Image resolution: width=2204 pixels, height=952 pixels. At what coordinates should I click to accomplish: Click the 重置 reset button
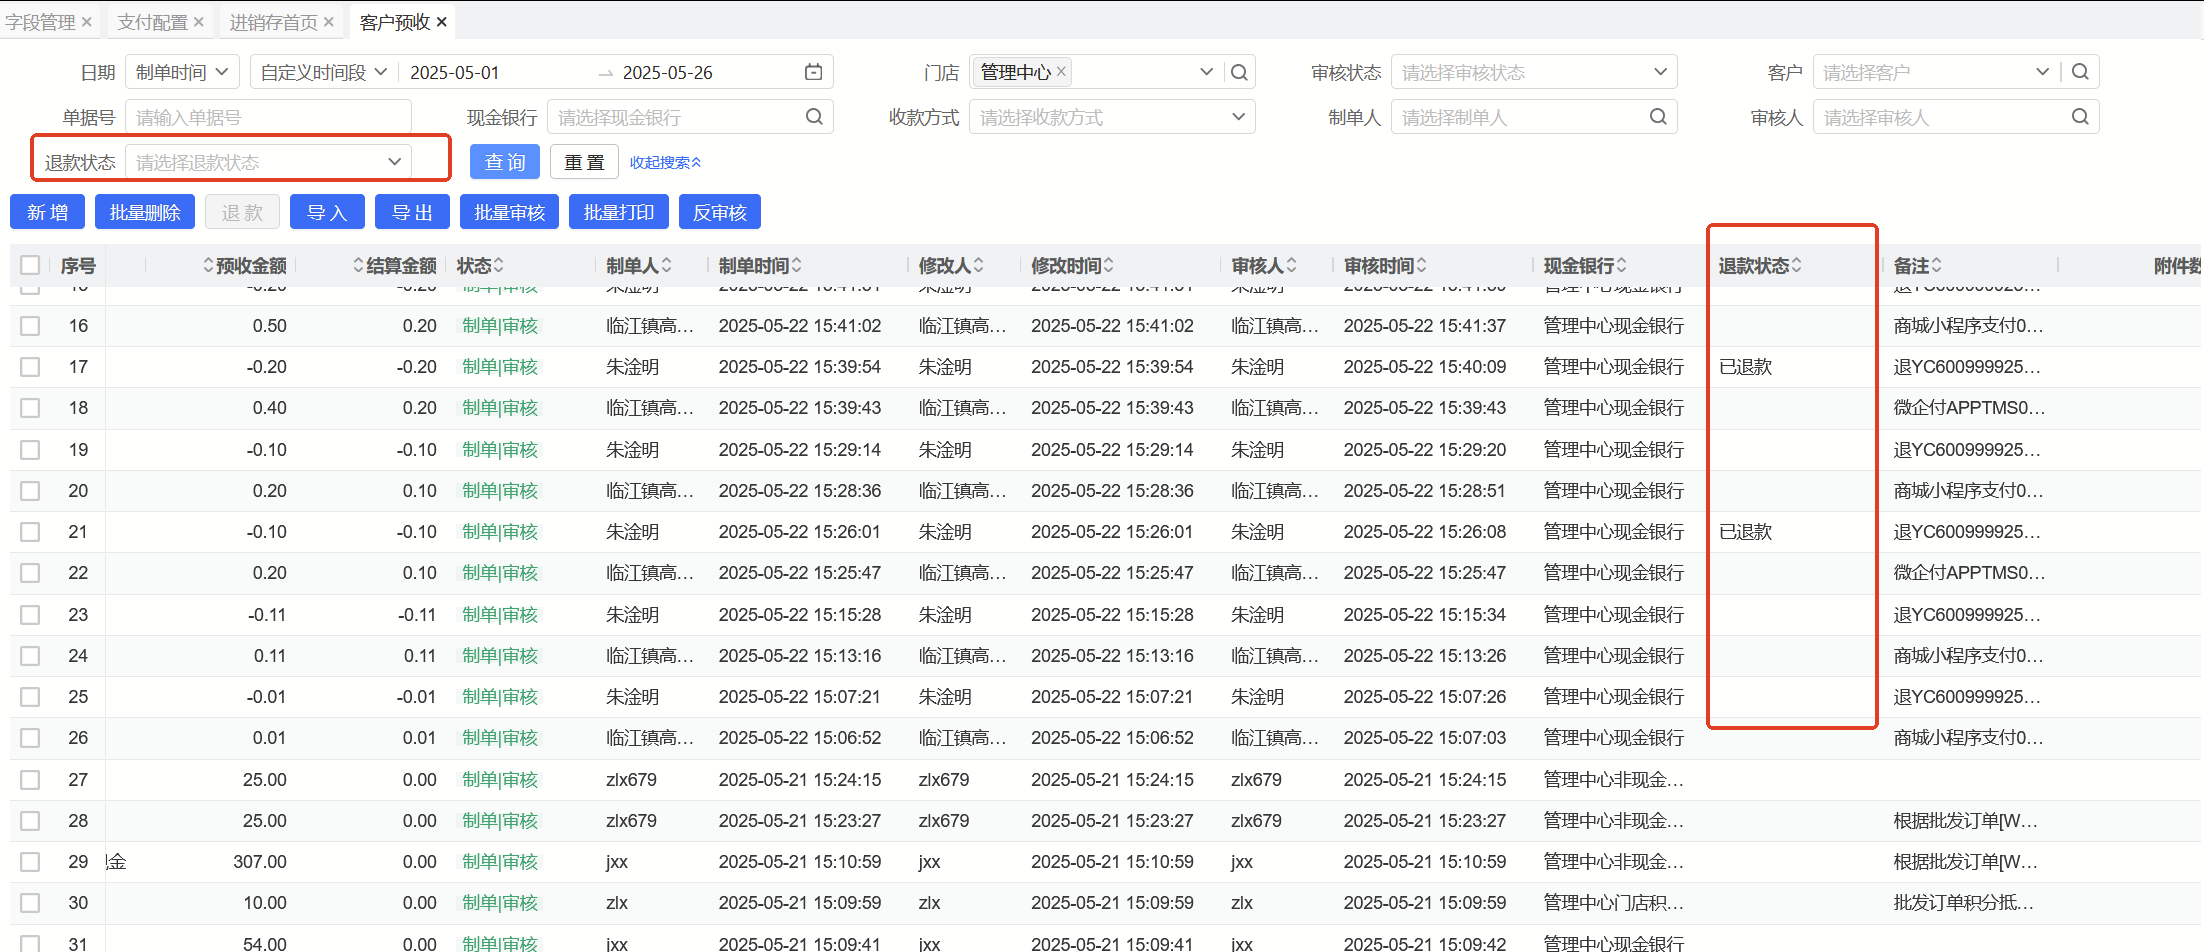pyautogui.click(x=584, y=162)
